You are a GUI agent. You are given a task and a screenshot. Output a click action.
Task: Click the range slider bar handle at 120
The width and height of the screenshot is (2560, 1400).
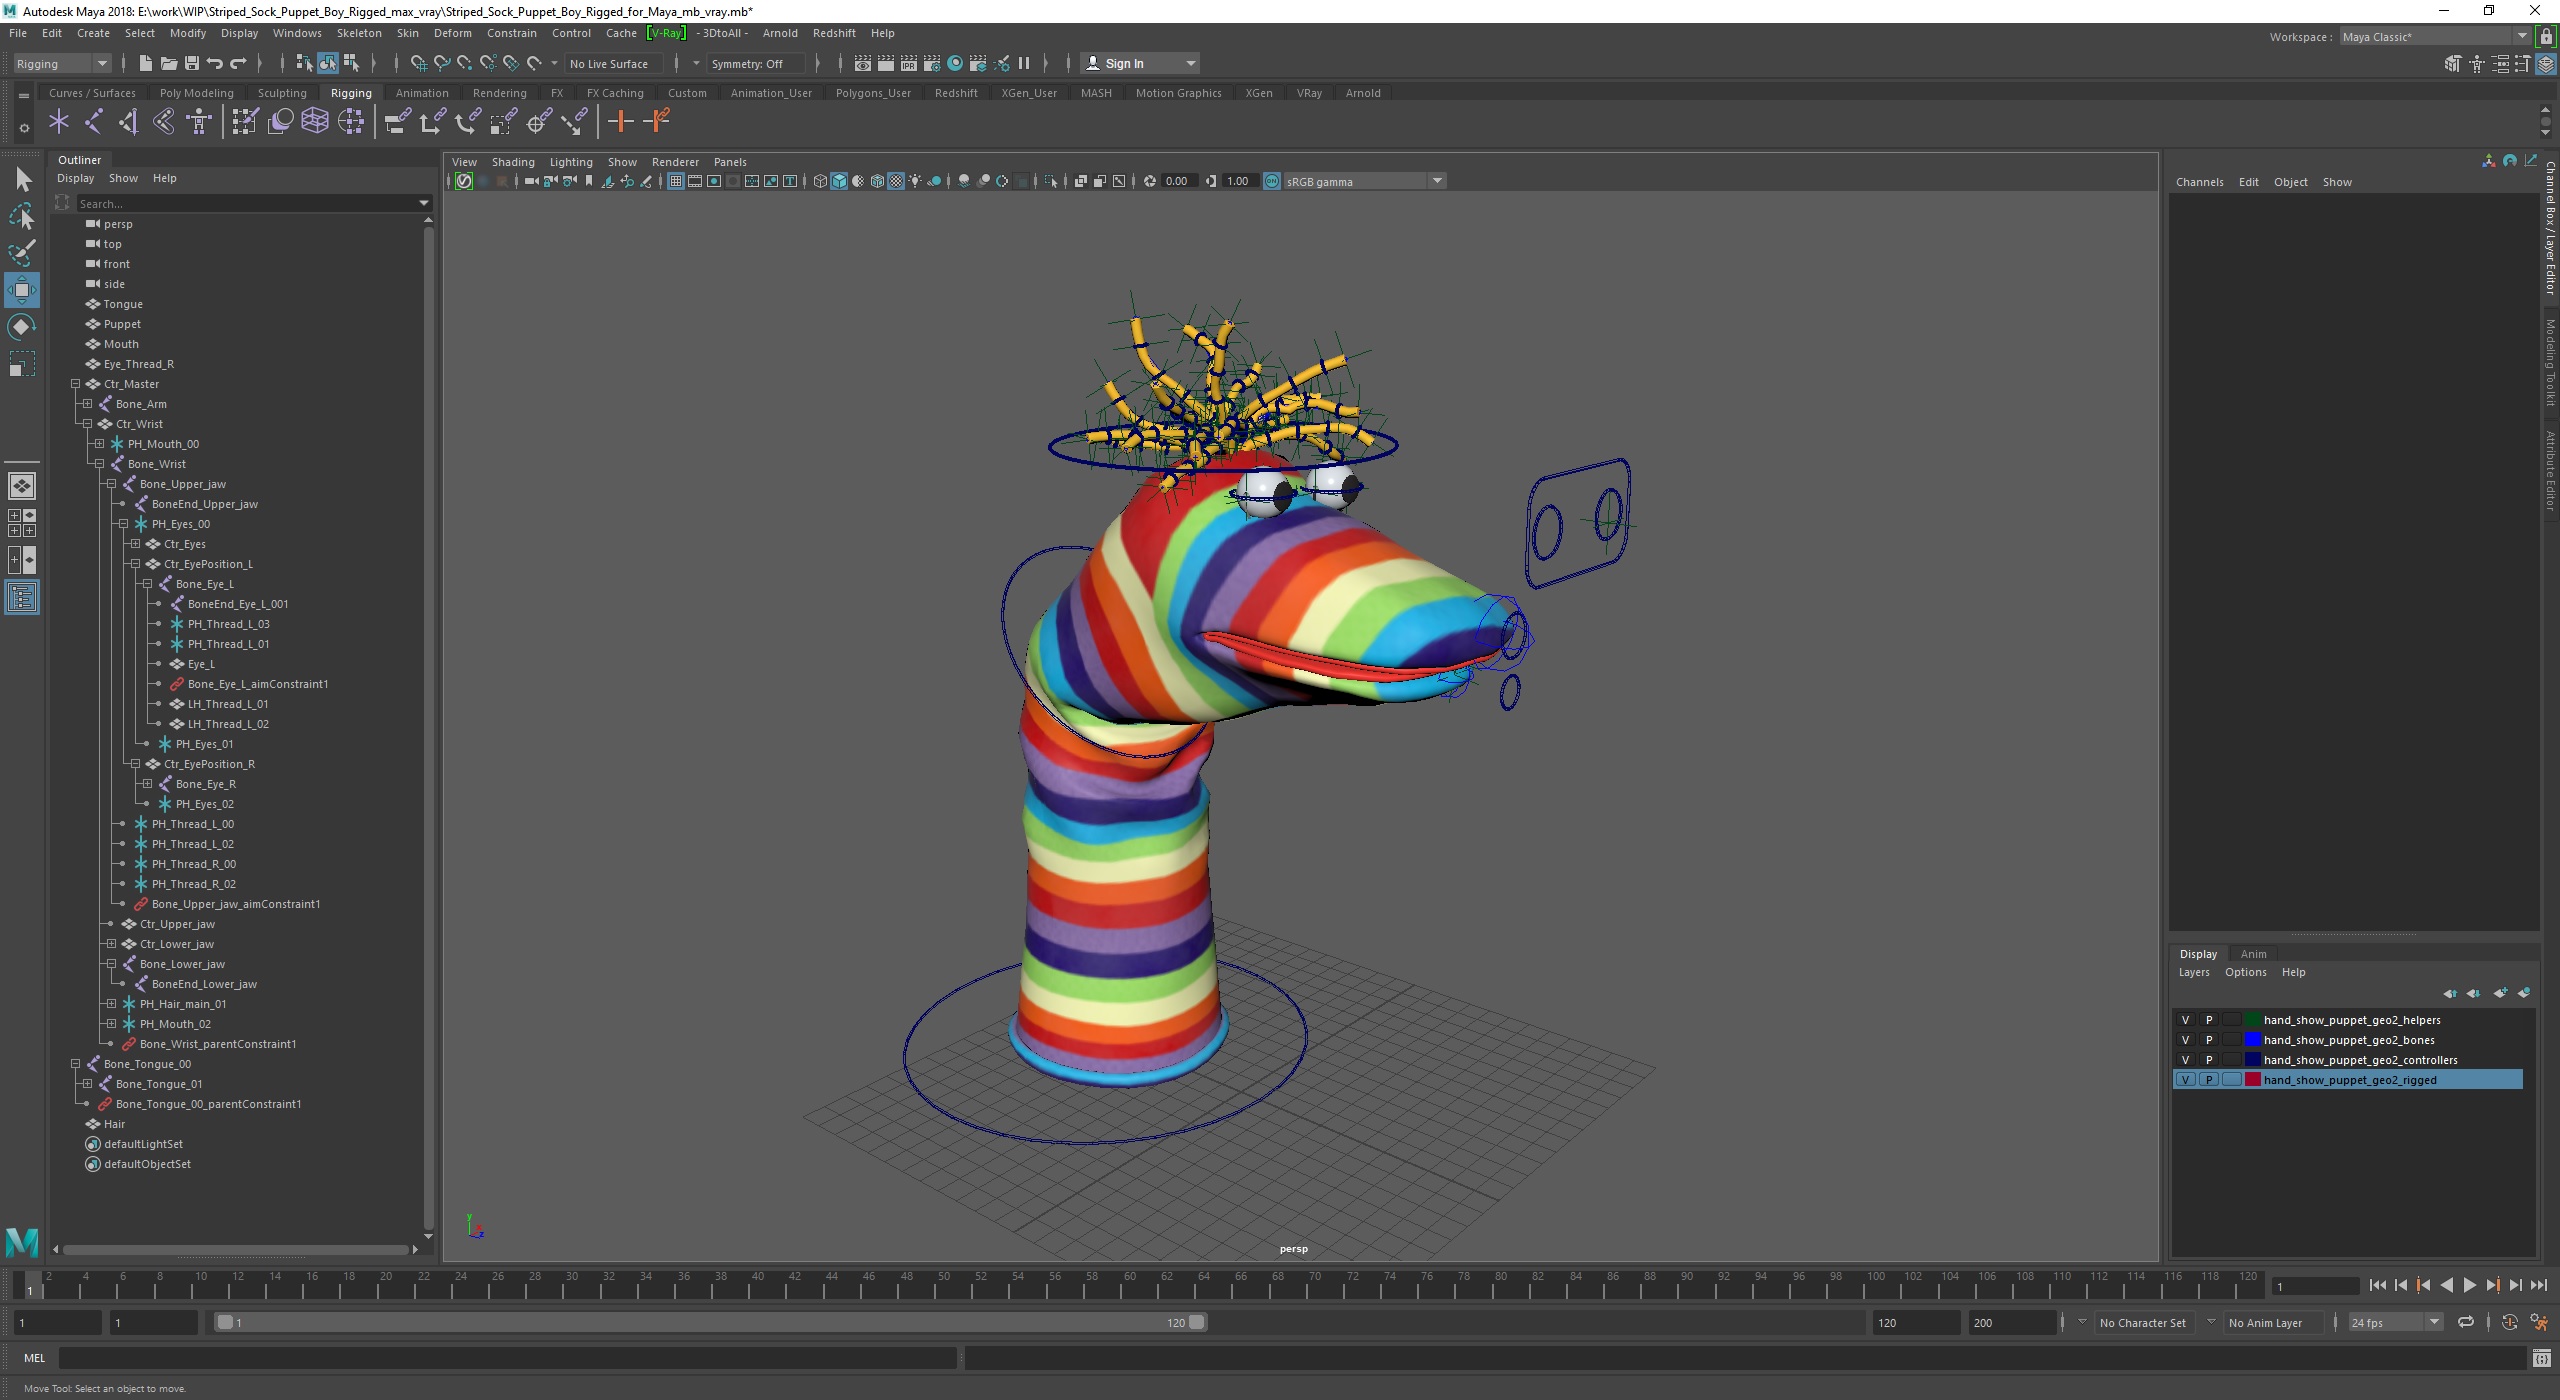point(1197,1322)
